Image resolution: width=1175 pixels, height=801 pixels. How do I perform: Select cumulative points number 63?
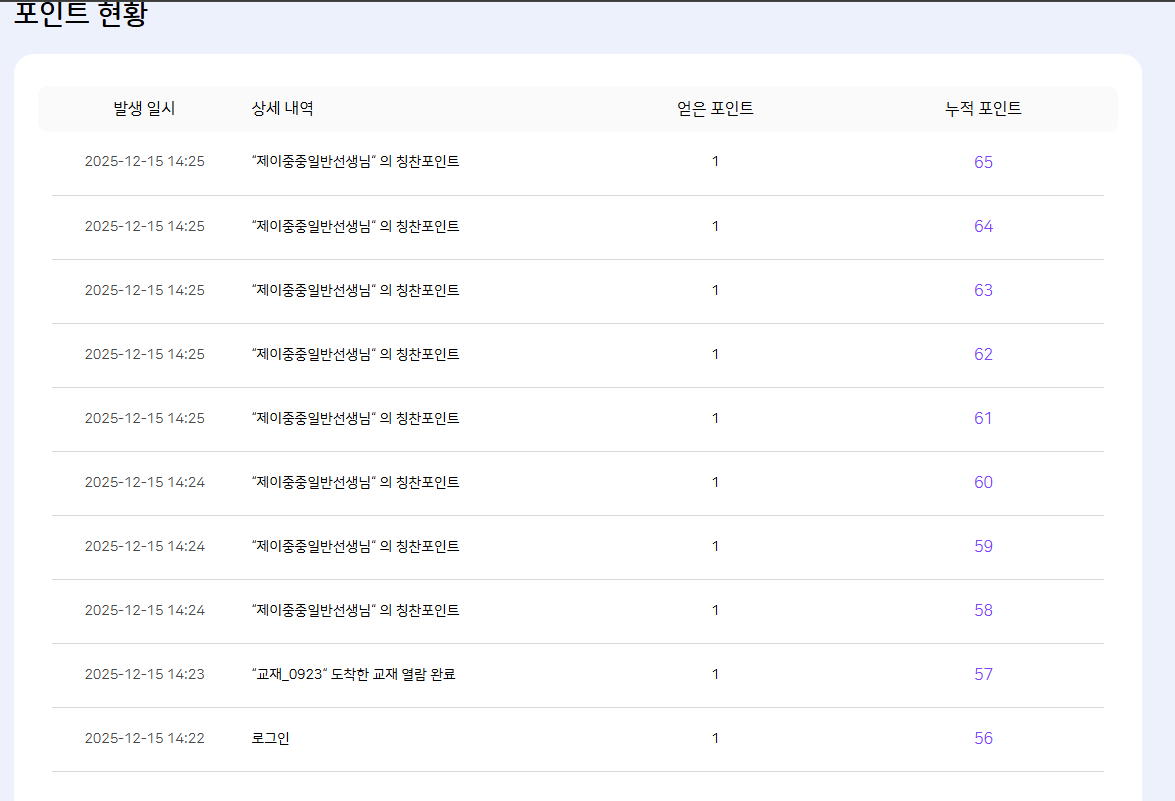(x=983, y=290)
